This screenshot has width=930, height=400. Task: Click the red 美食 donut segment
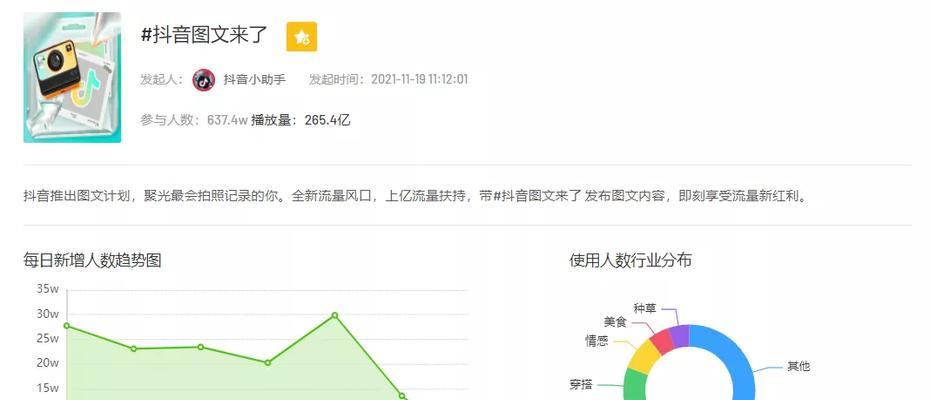[x=662, y=343]
